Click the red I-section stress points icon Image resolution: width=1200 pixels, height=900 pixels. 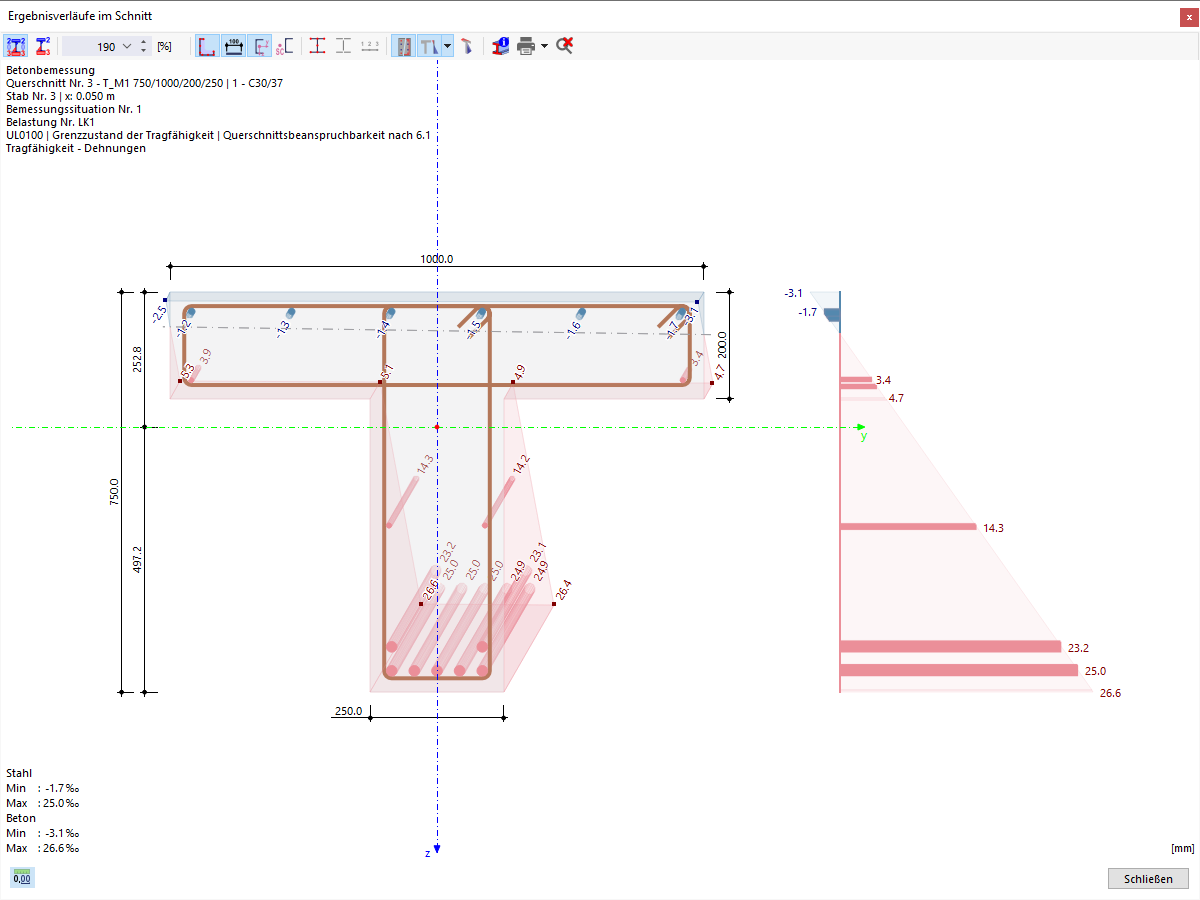click(317, 46)
